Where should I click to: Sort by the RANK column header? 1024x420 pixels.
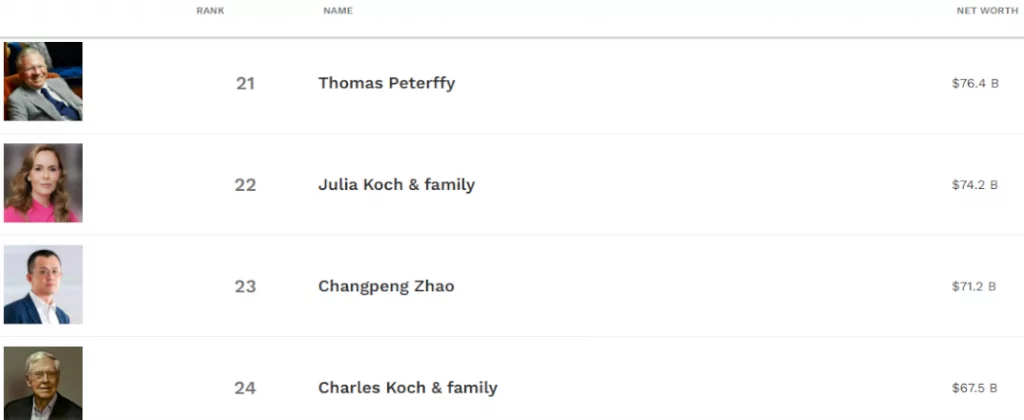point(210,11)
